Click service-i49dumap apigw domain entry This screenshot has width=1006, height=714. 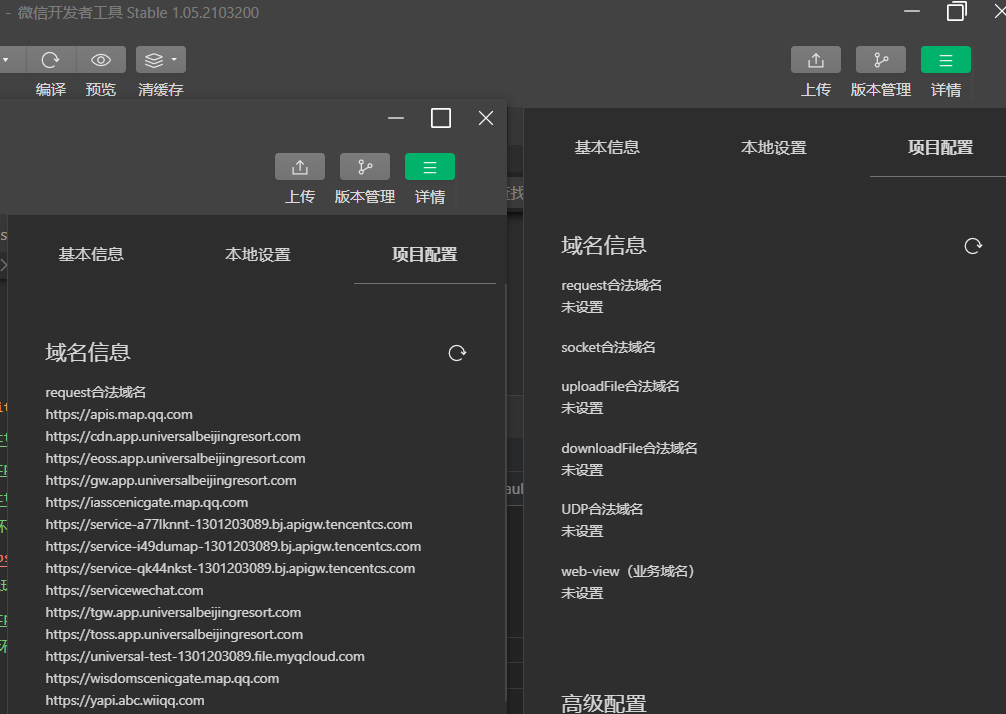(233, 546)
